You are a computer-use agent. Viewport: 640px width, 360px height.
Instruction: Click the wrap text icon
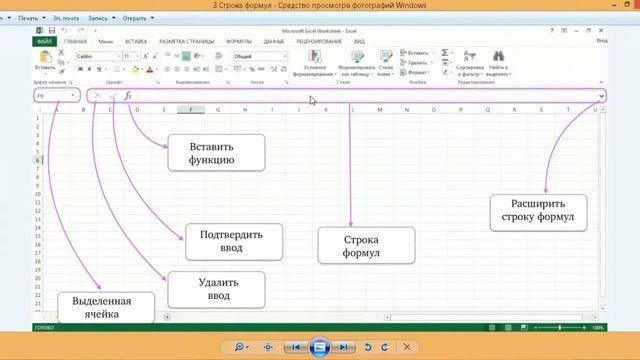[x=219, y=56]
